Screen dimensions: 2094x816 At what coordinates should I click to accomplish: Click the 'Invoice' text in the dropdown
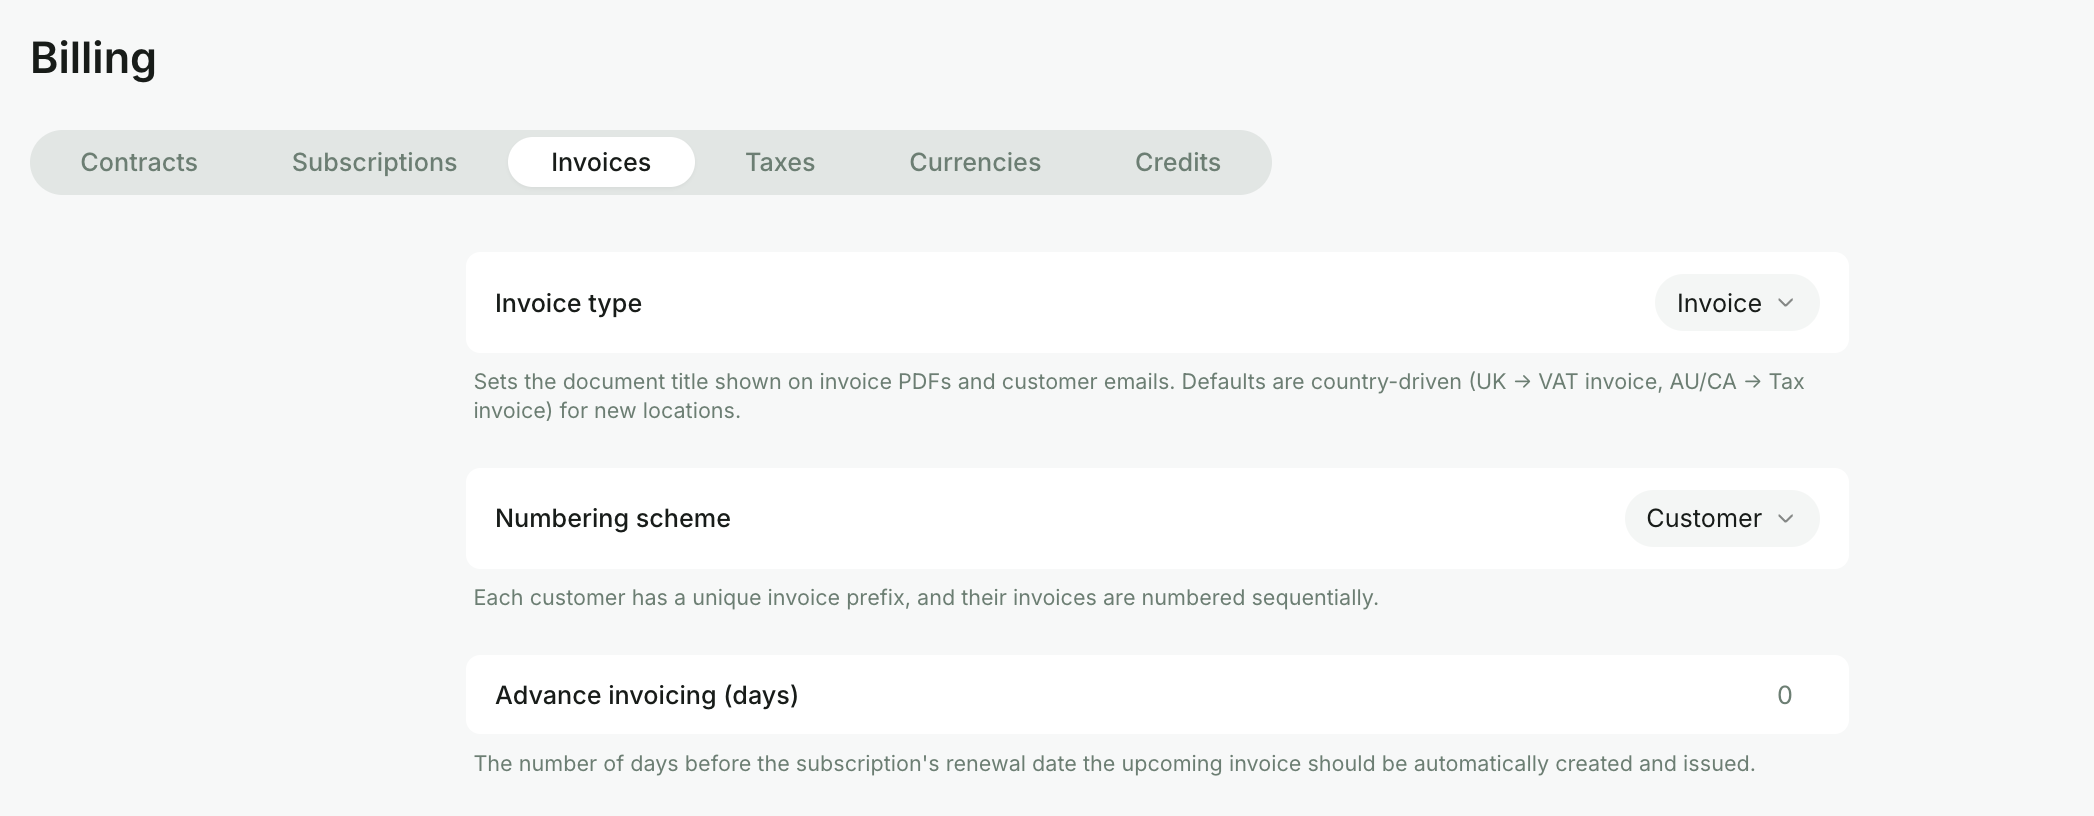pos(1719,303)
